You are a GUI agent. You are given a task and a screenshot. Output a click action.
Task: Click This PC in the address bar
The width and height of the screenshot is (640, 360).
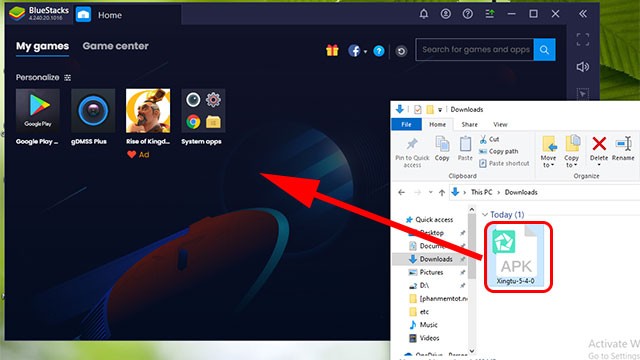pyautogui.click(x=482, y=192)
